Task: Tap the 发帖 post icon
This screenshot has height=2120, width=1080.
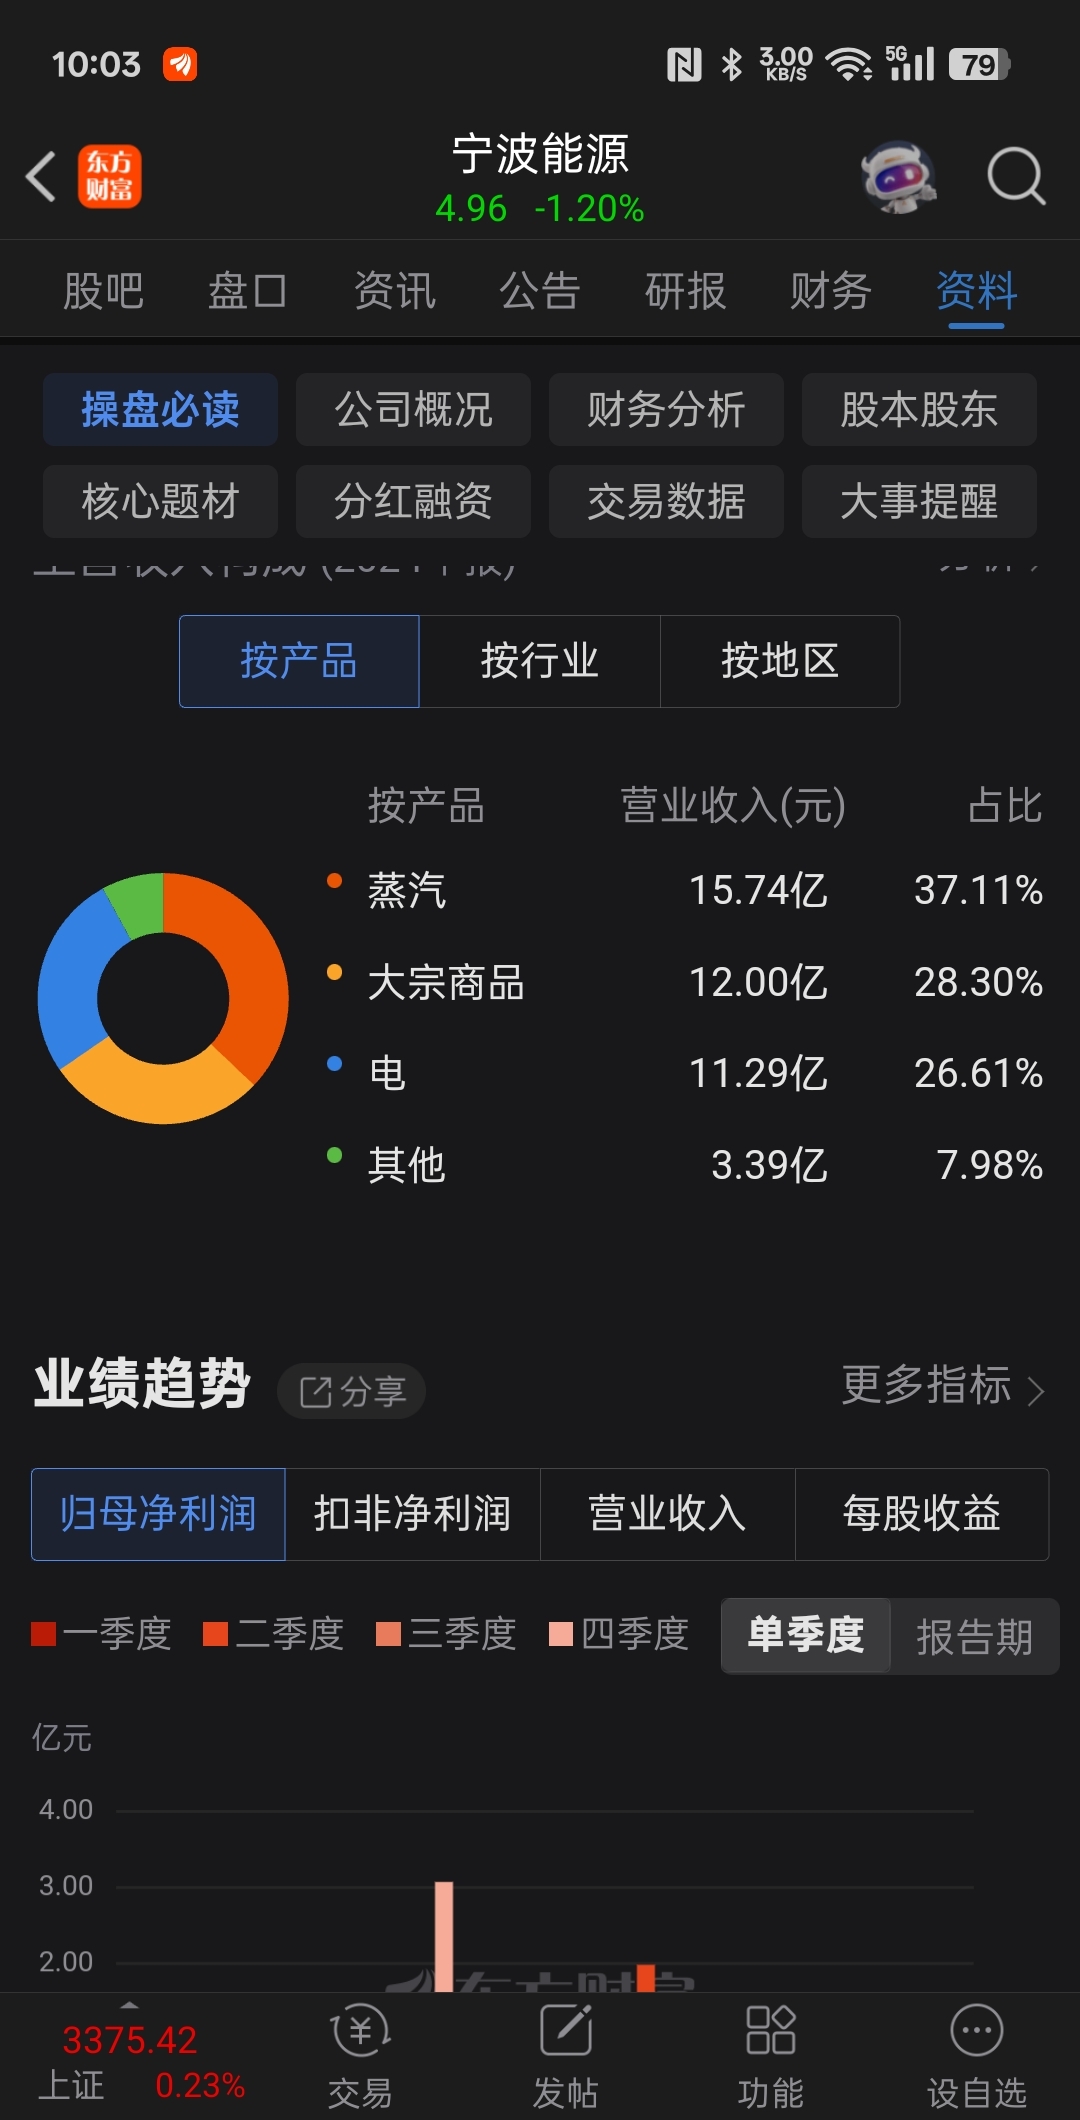Action: pyautogui.click(x=566, y=2031)
